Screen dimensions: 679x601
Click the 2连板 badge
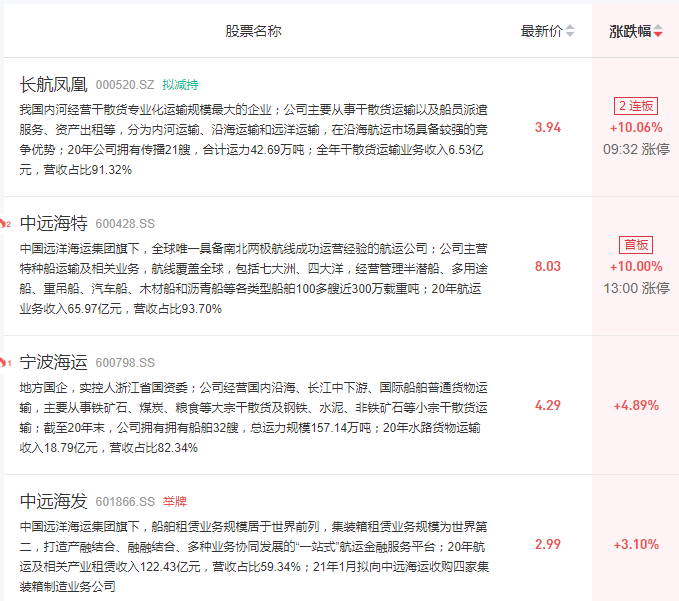(636, 106)
